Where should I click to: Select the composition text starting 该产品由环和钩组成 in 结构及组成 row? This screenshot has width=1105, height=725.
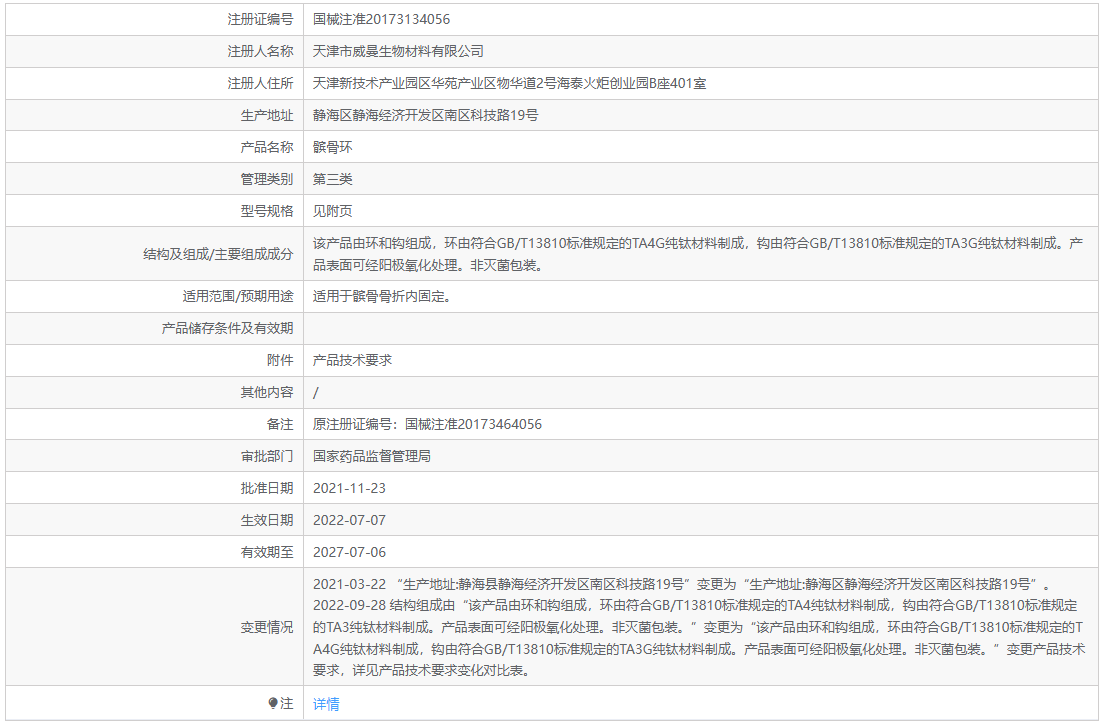click(x=698, y=254)
